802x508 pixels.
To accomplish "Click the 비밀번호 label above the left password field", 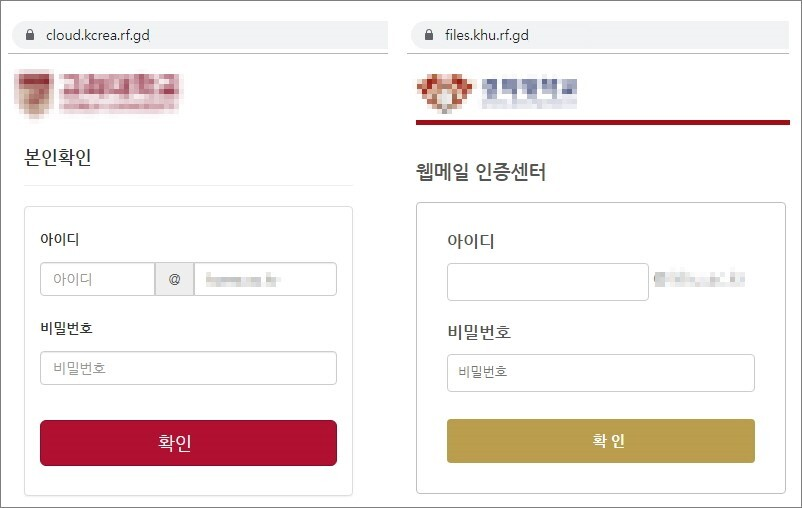I will pos(66,328).
